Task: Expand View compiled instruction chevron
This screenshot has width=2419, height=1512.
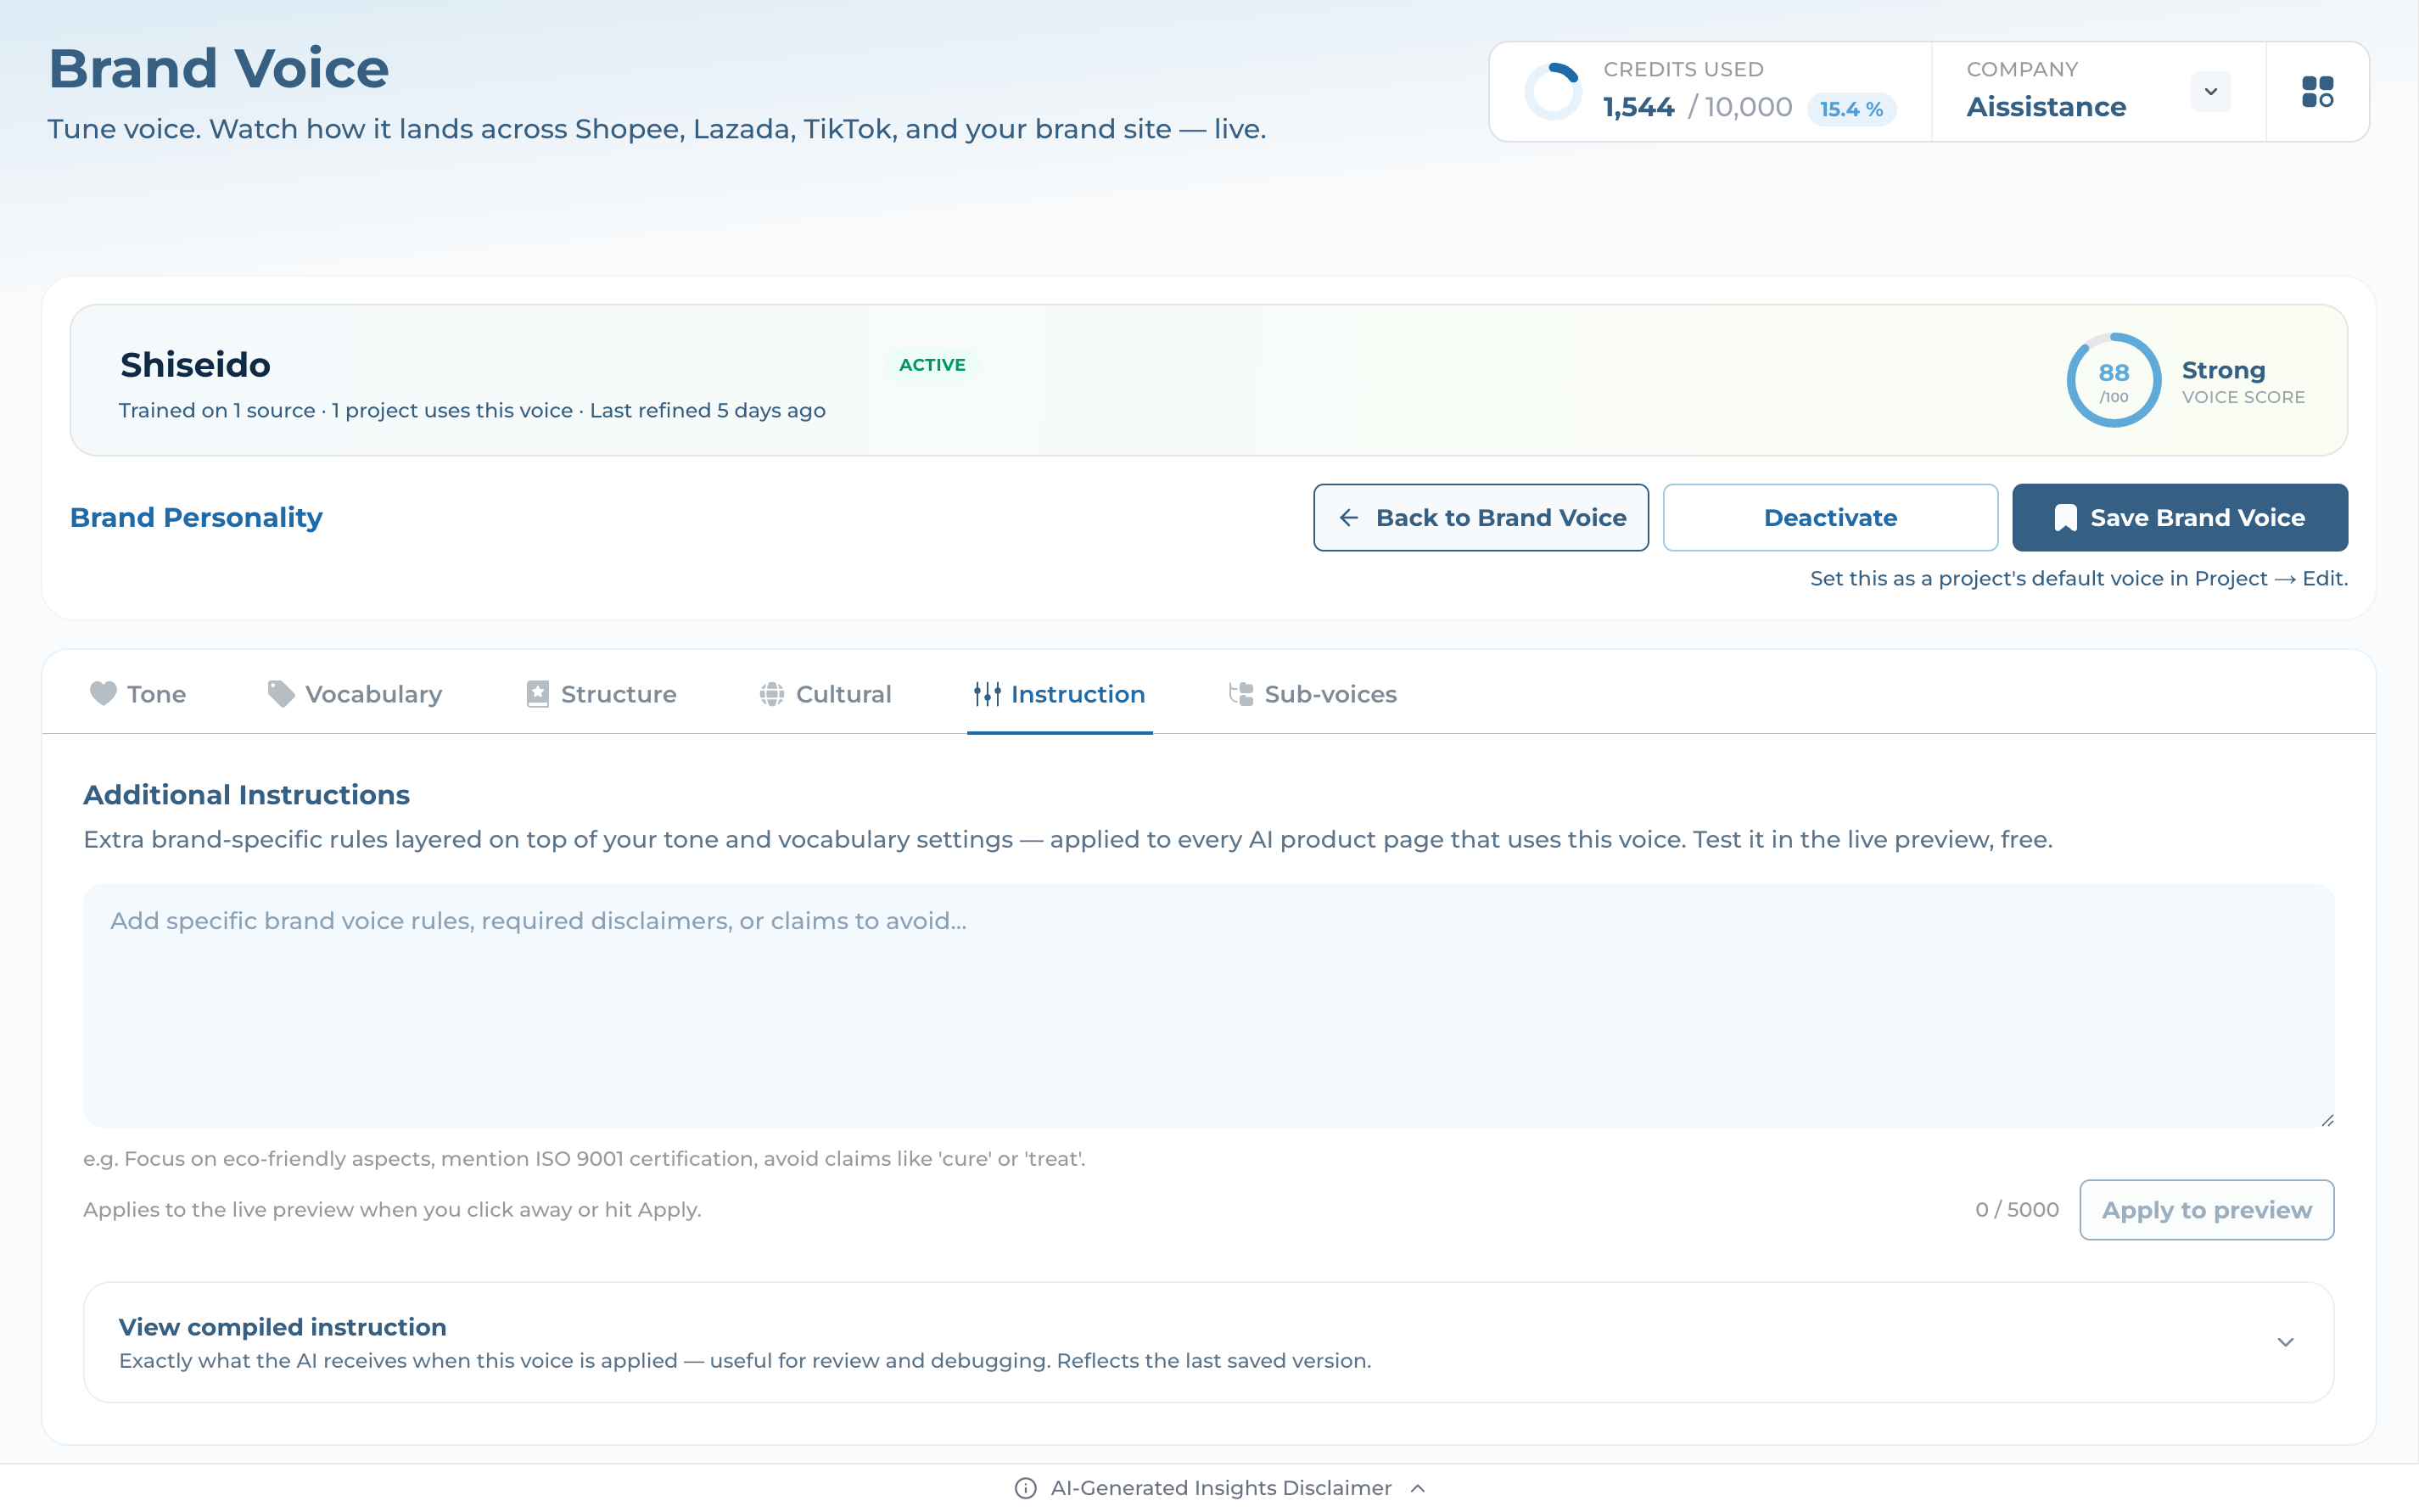Action: pos(2285,1342)
